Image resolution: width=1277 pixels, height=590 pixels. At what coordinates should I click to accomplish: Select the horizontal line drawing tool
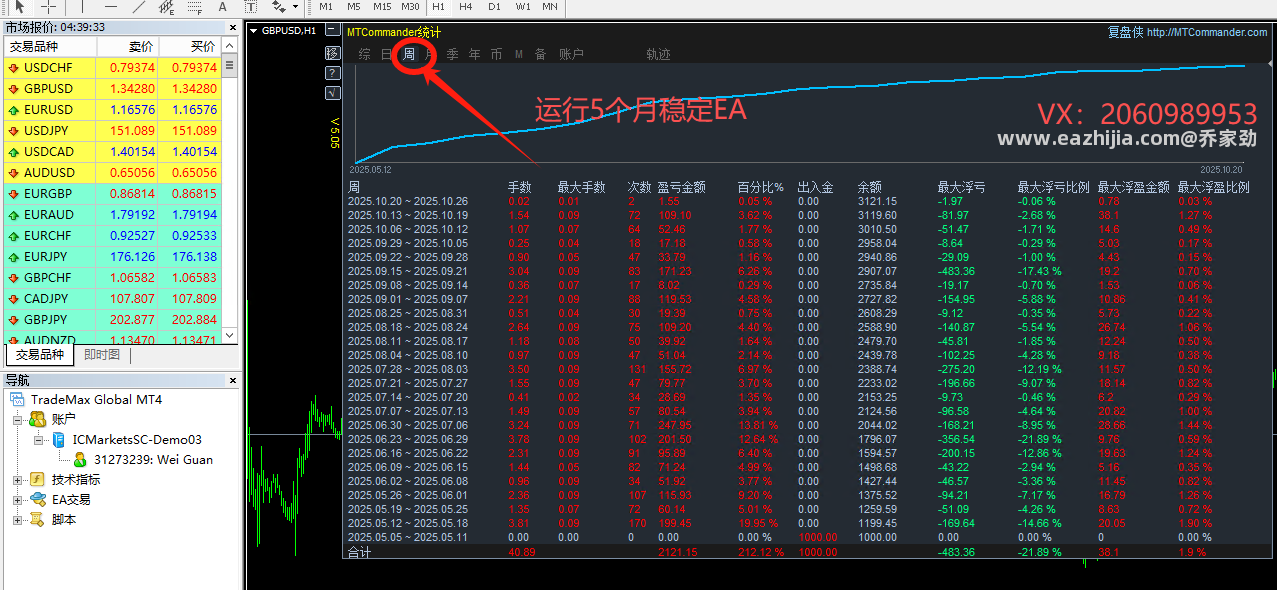(111, 6)
